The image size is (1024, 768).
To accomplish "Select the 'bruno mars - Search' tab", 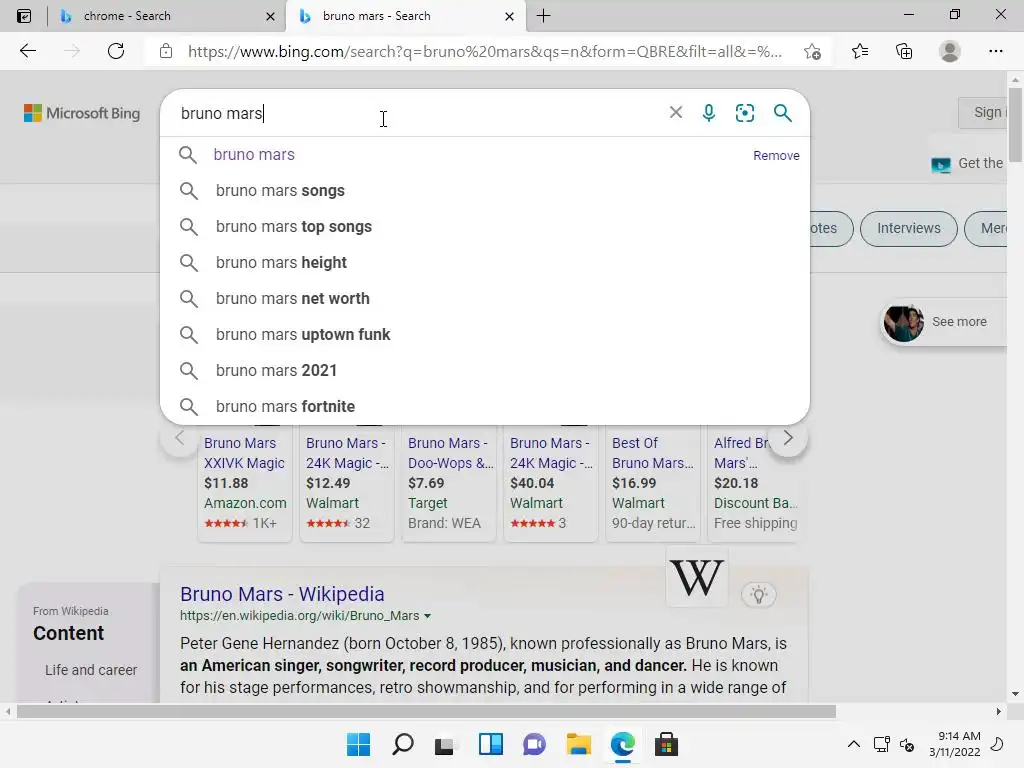I will pos(405,16).
